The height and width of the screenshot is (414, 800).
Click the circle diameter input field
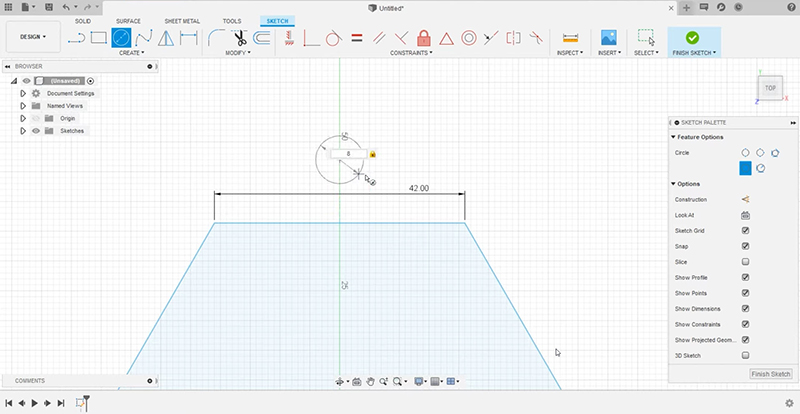[348, 154]
